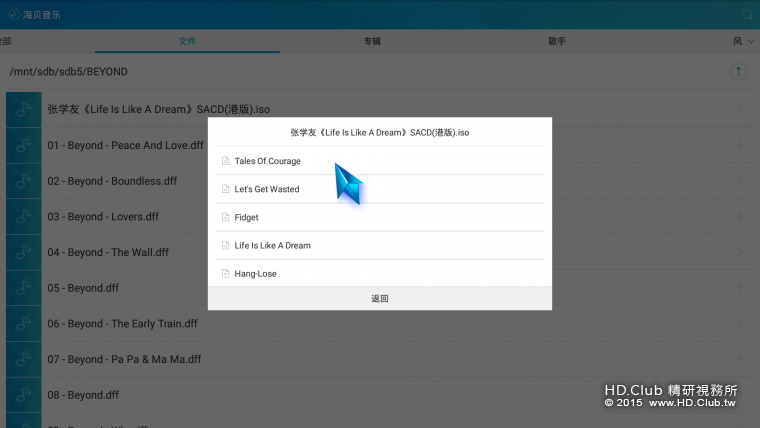Expand chevron on the Lovers.dff row
The height and width of the screenshot is (428, 760).
[740, 217]
